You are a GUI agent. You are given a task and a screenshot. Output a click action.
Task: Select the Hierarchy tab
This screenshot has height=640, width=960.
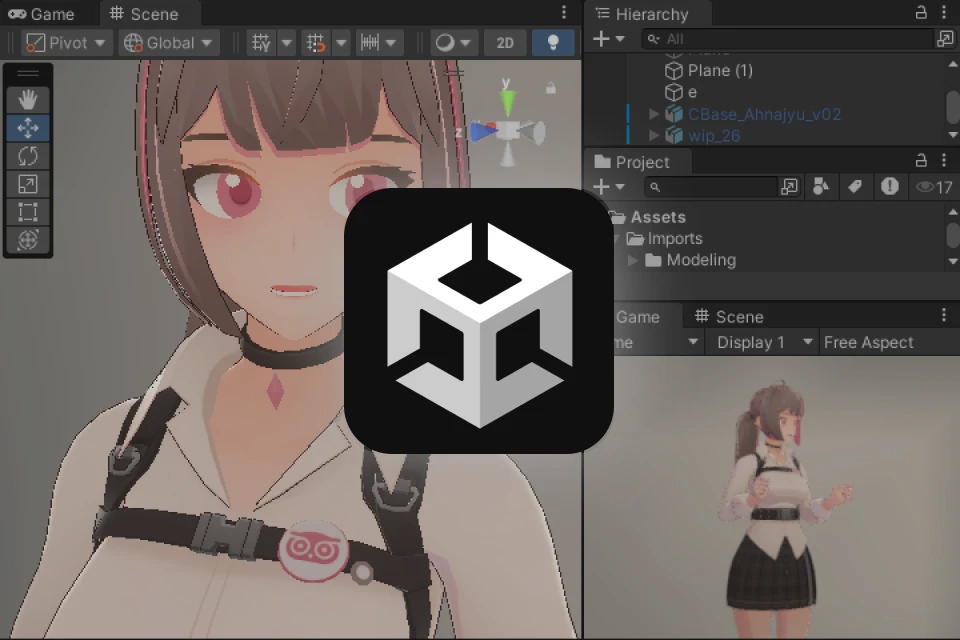(643, 13)
